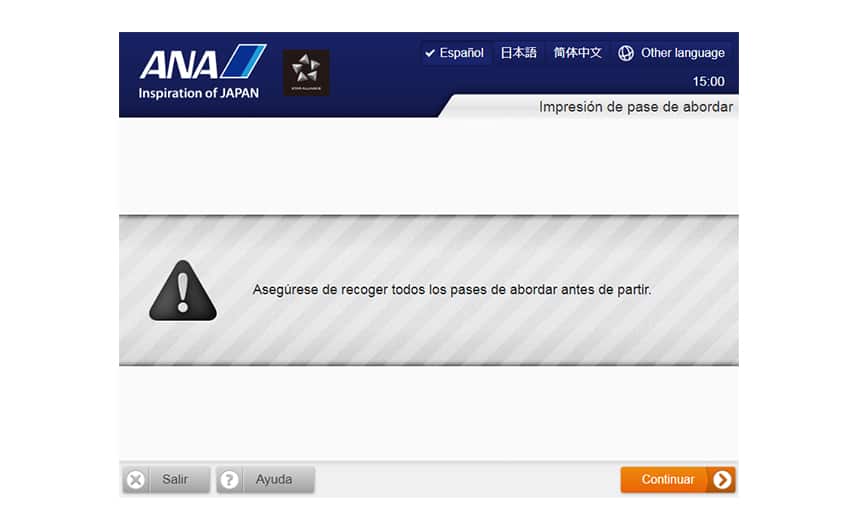Image resolution: width=858 pixels, height=530 pixels.
Task: Click the 15:00 clock display
Action: 708,81
